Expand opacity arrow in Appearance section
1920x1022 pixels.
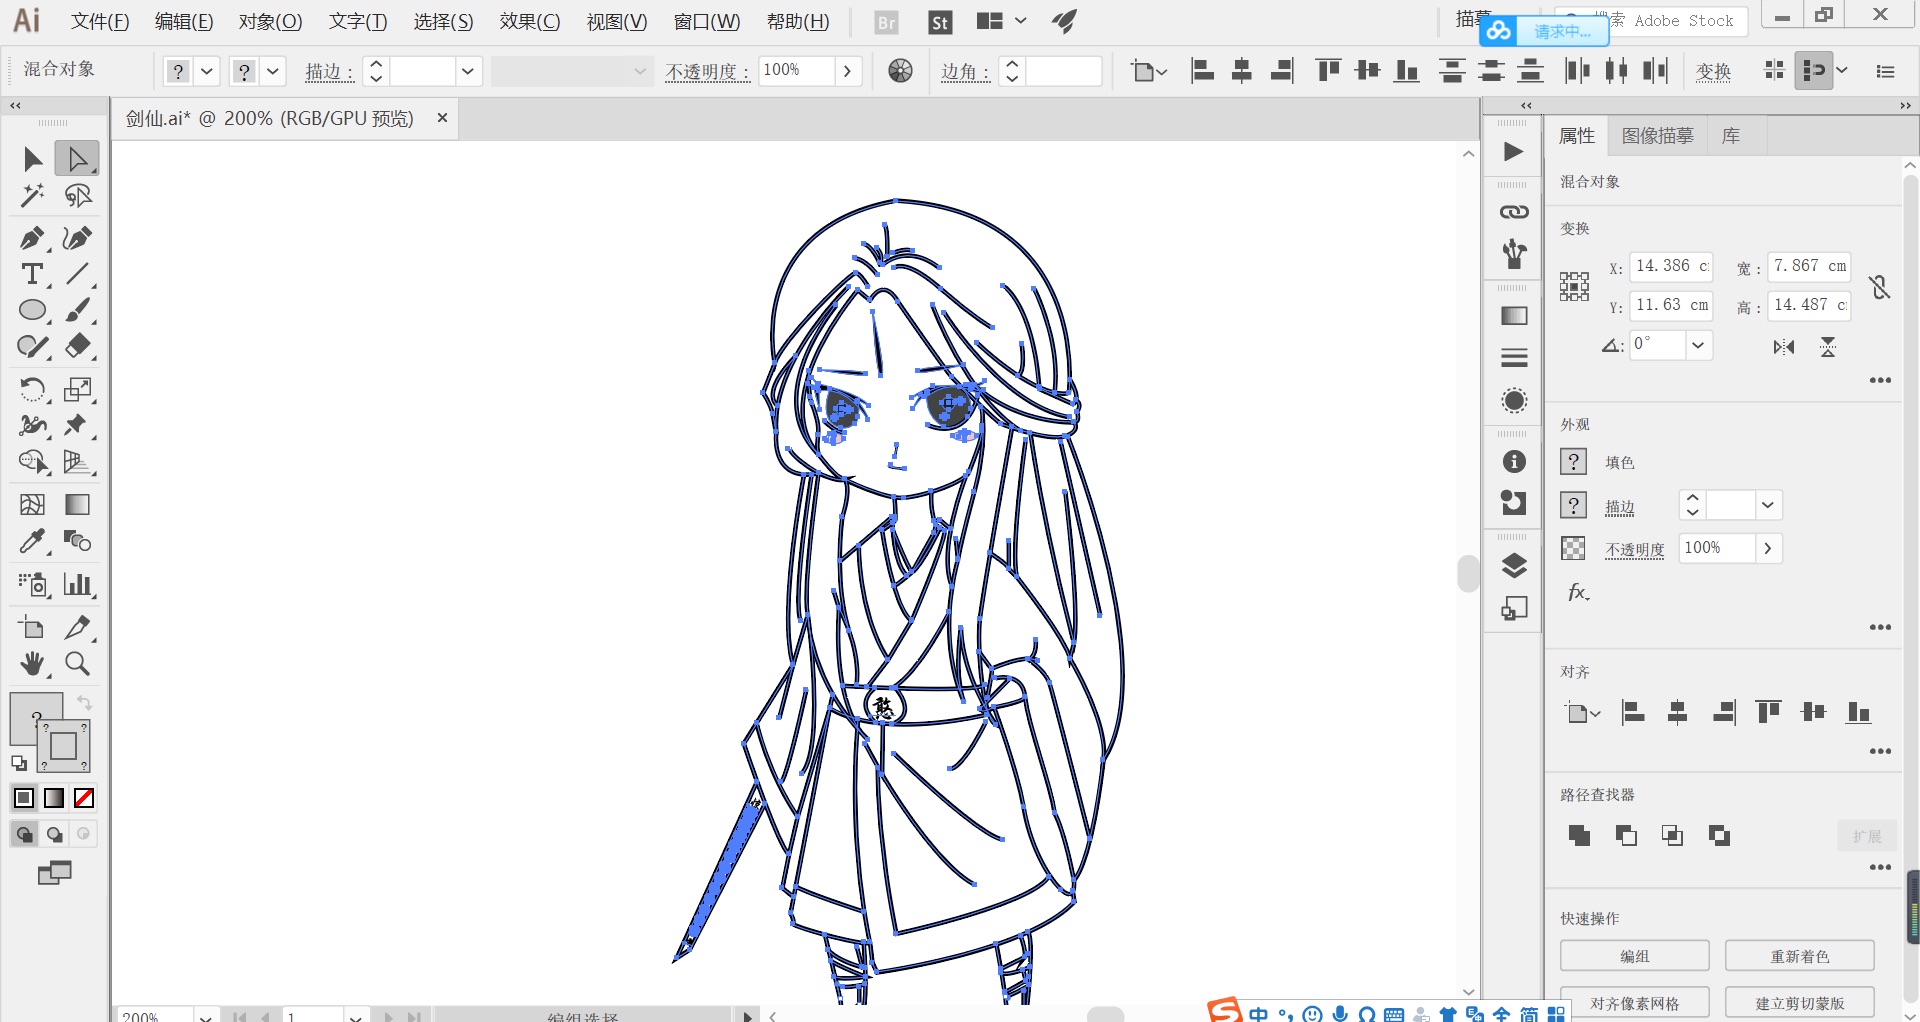pos(1768,548)
